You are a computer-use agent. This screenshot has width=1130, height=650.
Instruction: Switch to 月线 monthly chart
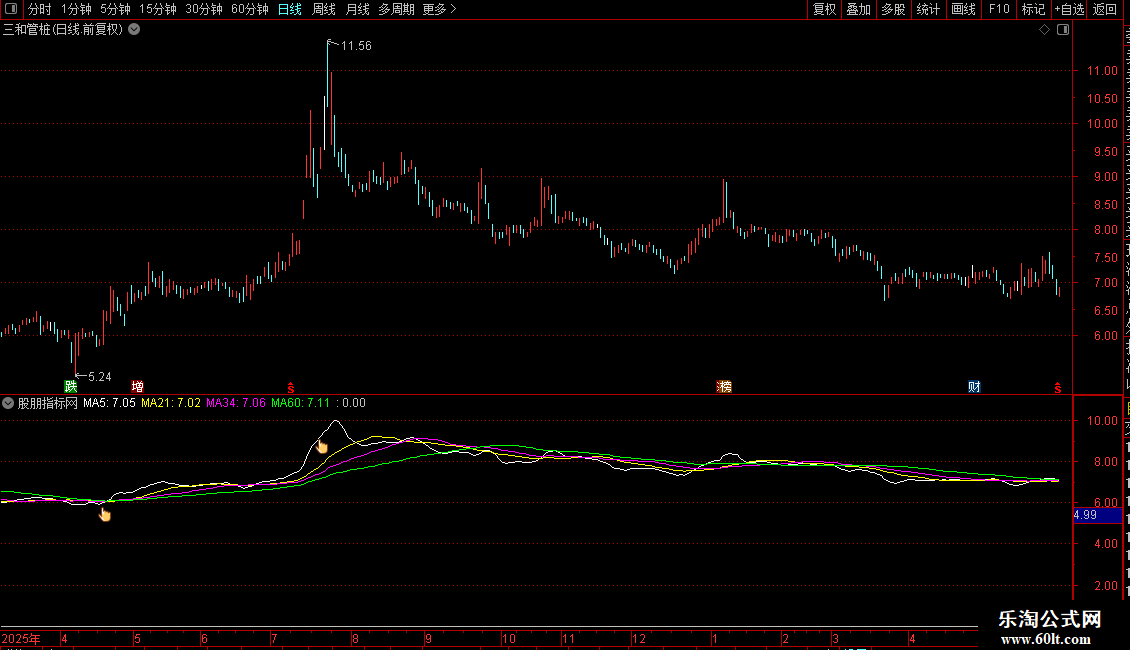click(357, 9)
